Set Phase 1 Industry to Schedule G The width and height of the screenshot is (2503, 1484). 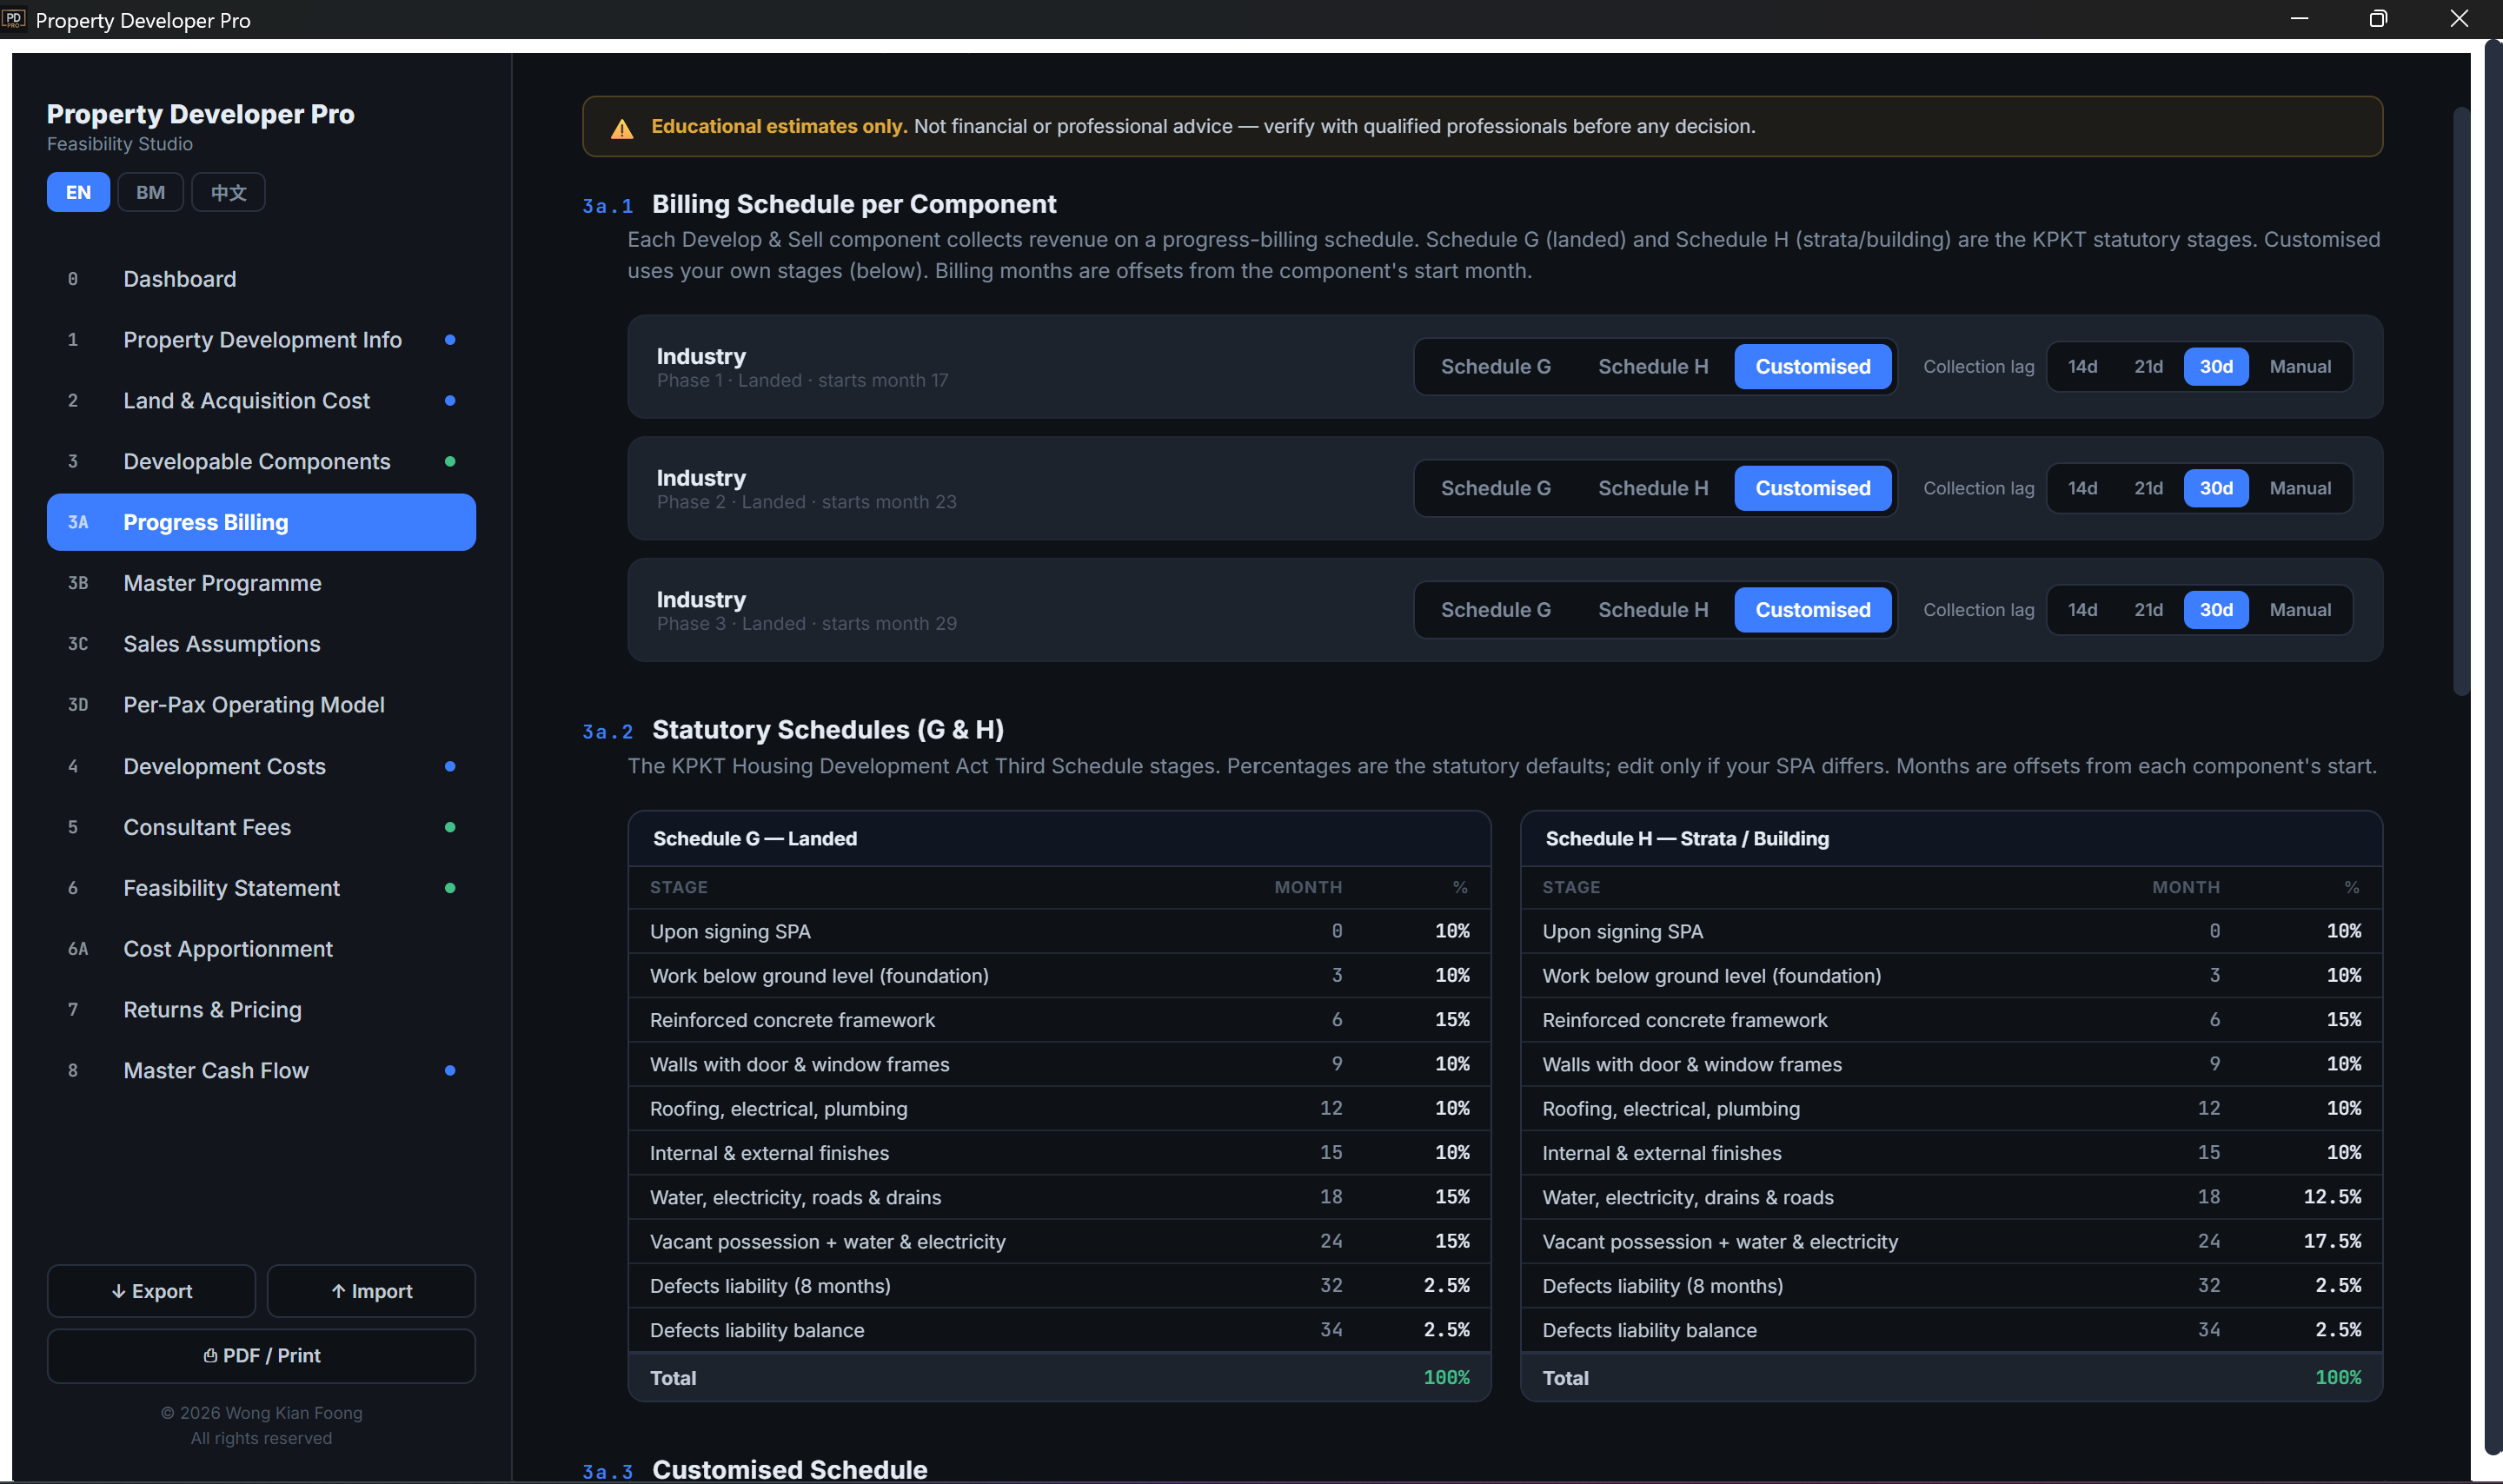[1495, 367]
